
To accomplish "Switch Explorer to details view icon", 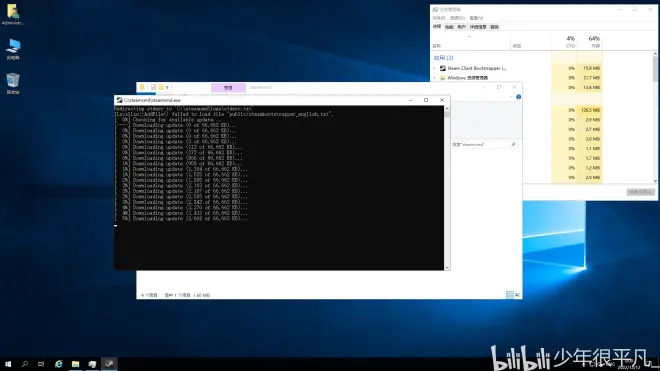I will click(510, 295).
